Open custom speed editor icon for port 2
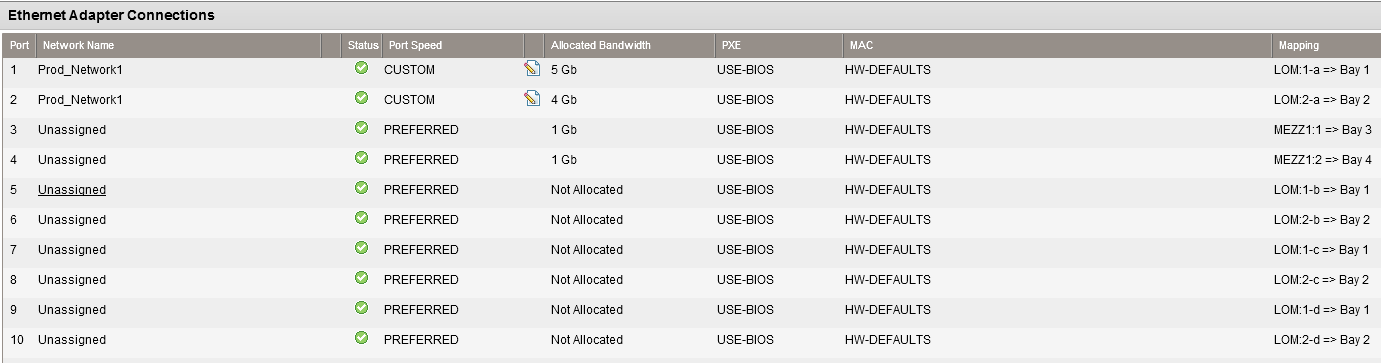The width and height of the screenshot is (1381, 363). click(x=532, y=99)
